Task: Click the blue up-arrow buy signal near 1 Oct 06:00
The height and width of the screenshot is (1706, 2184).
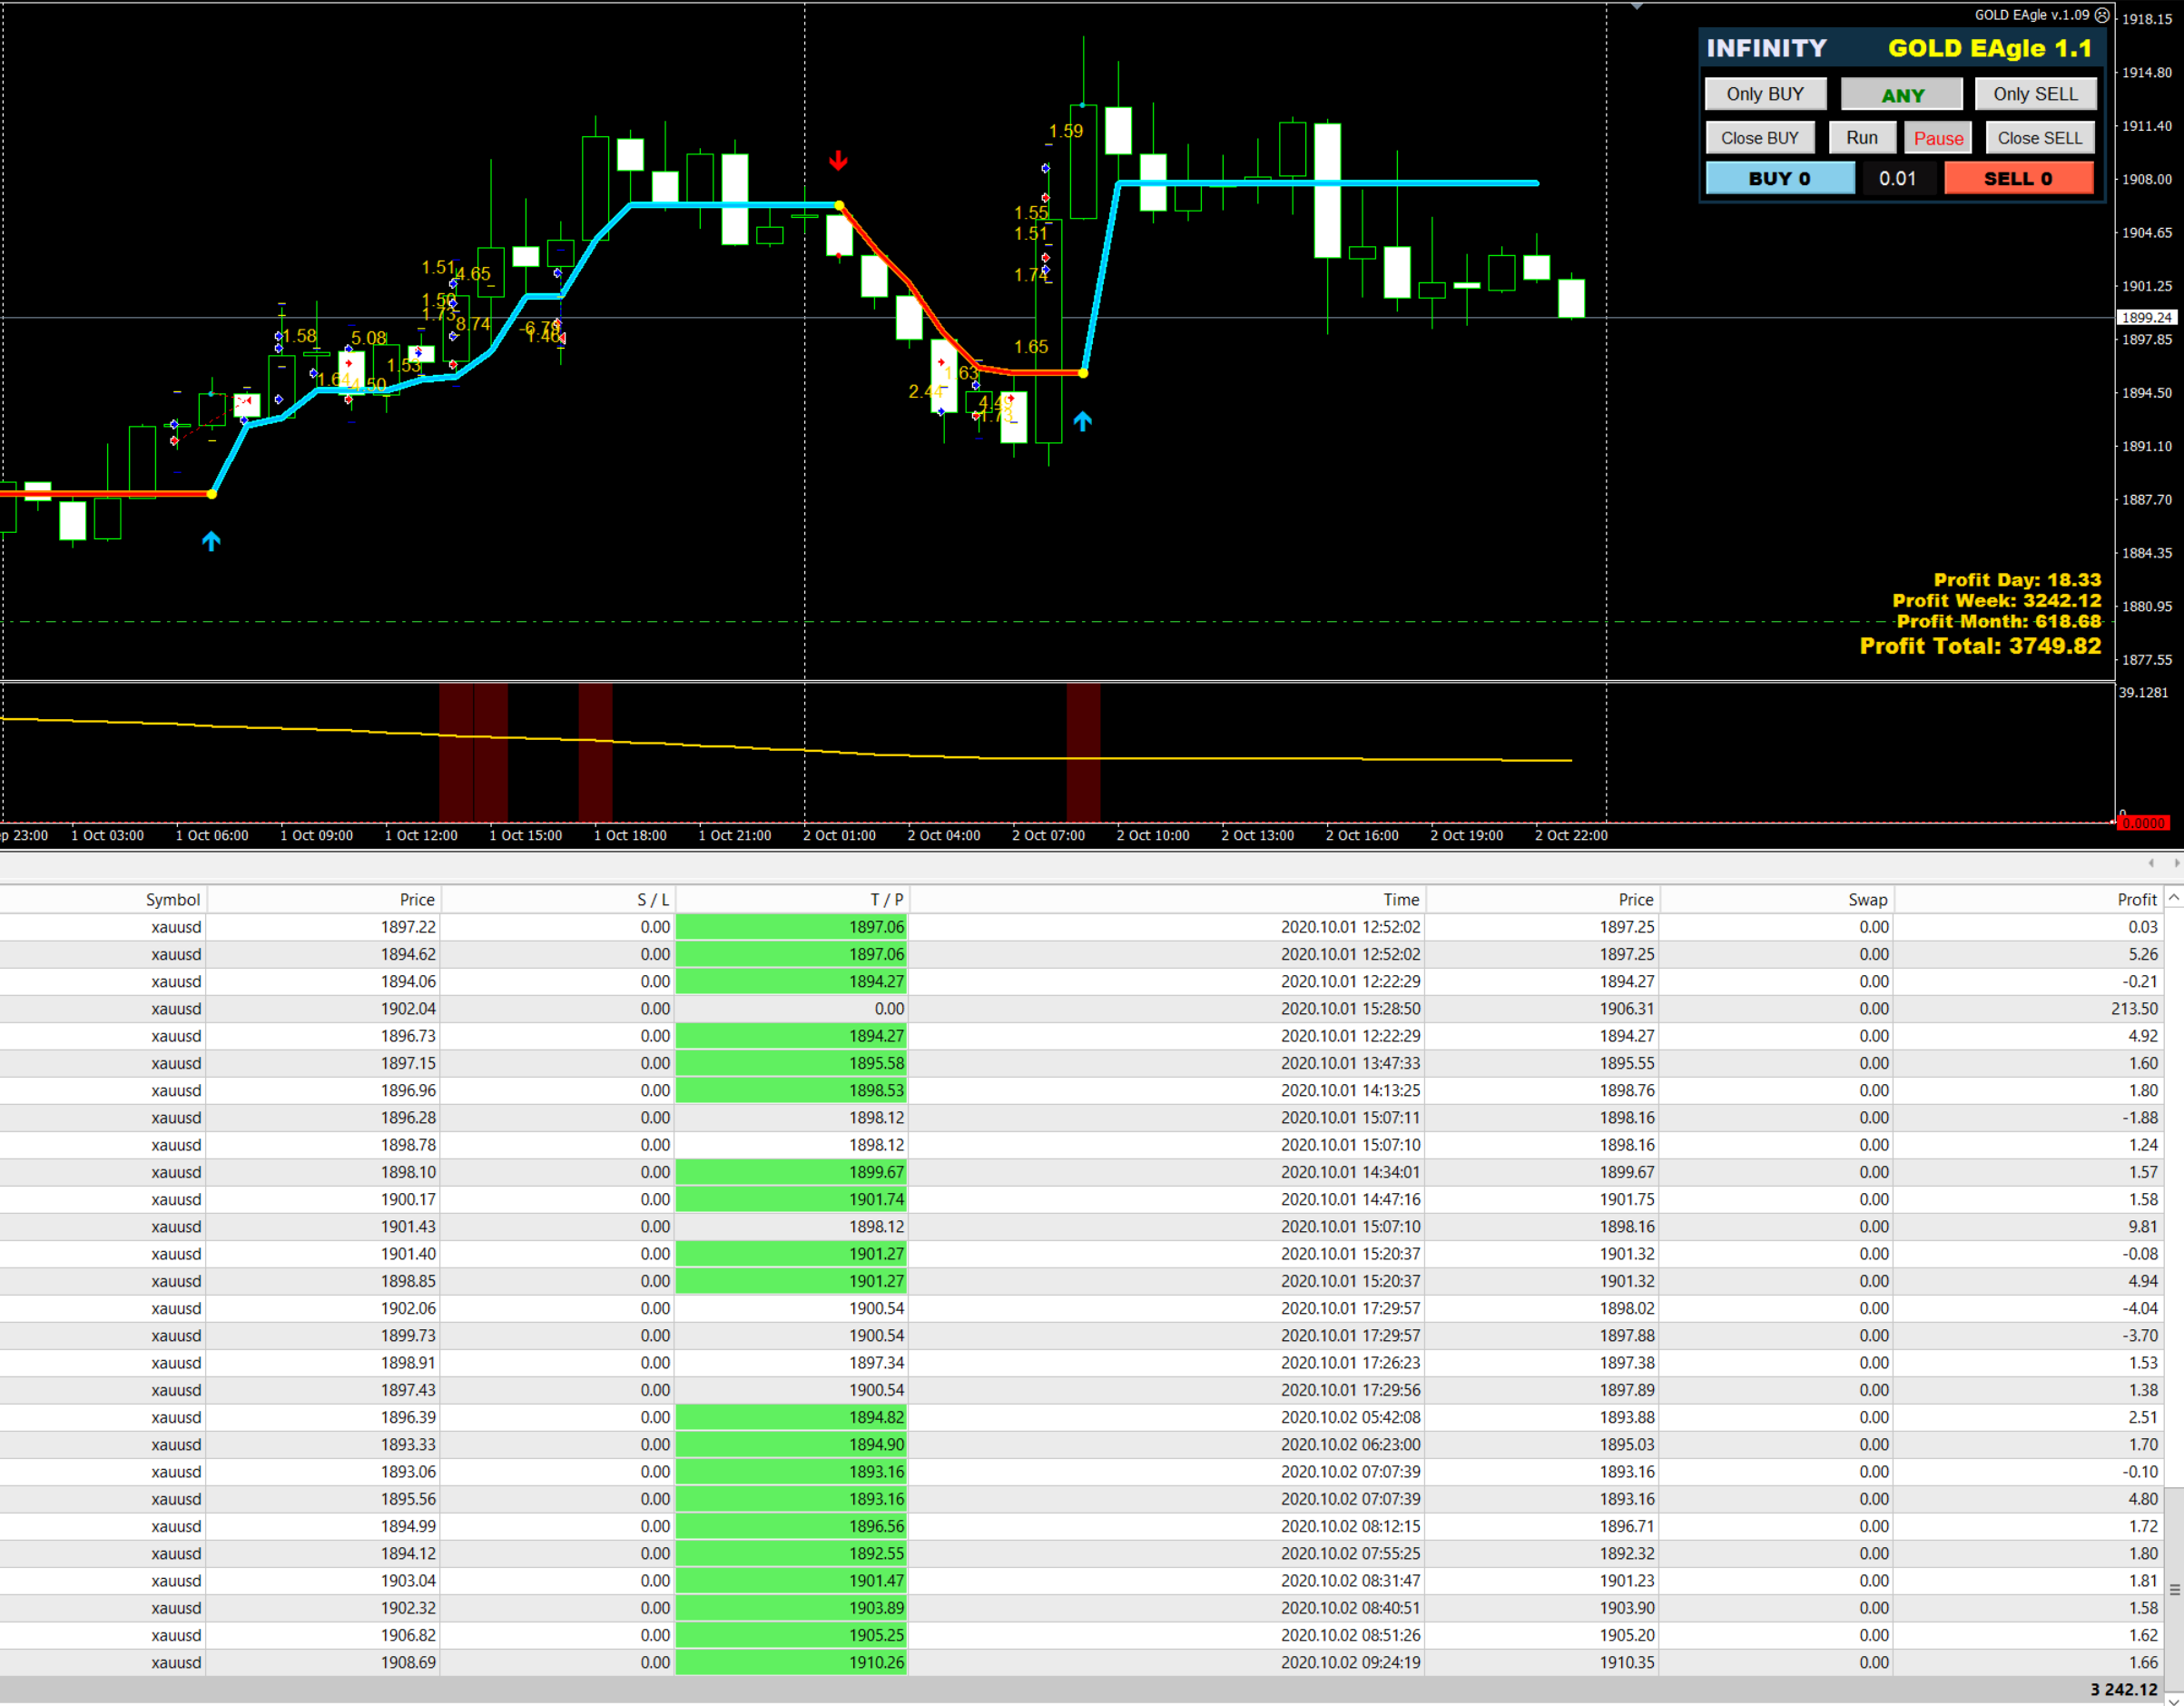Action: 211,541
